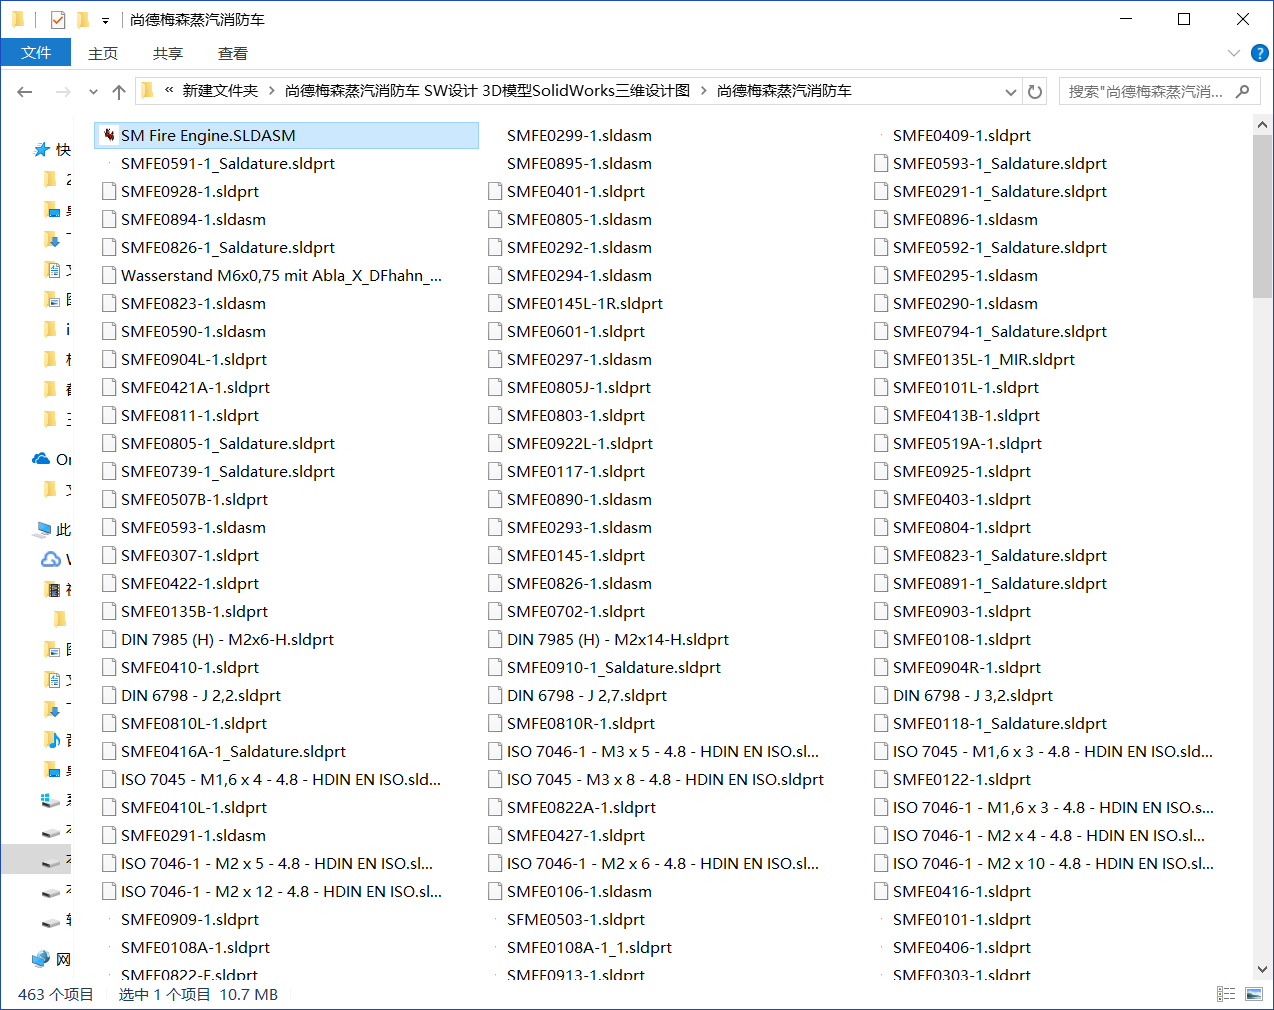
Task: Show hidden breadcrumb path via double chevron
Action: pos(169,90)
